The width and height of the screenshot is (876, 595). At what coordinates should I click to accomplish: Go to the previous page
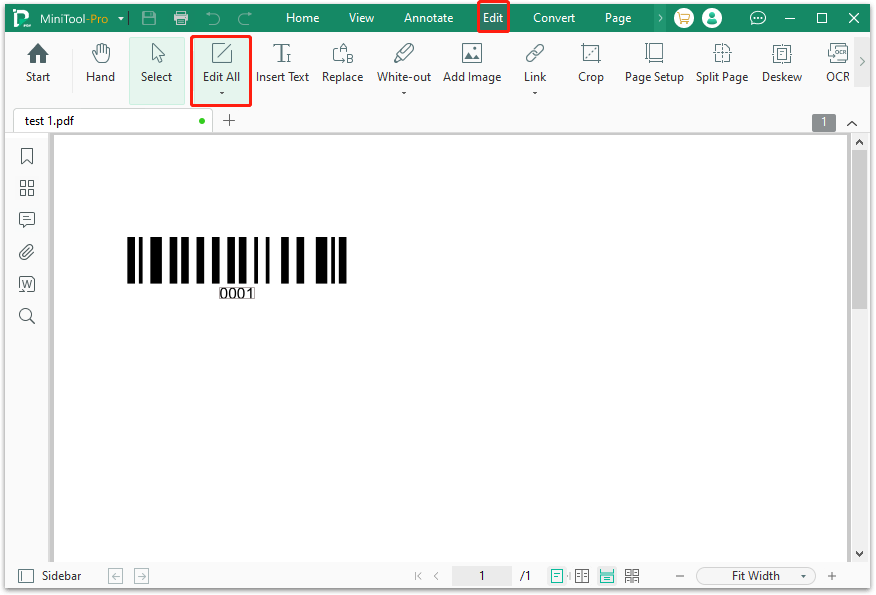tap(436, 576)
